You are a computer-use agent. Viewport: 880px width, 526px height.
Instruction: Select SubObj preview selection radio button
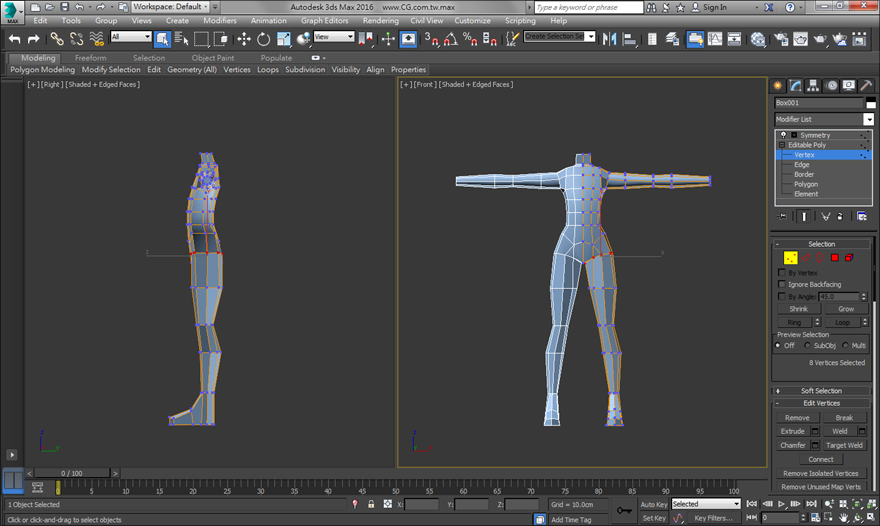click(x=806, y=345)
